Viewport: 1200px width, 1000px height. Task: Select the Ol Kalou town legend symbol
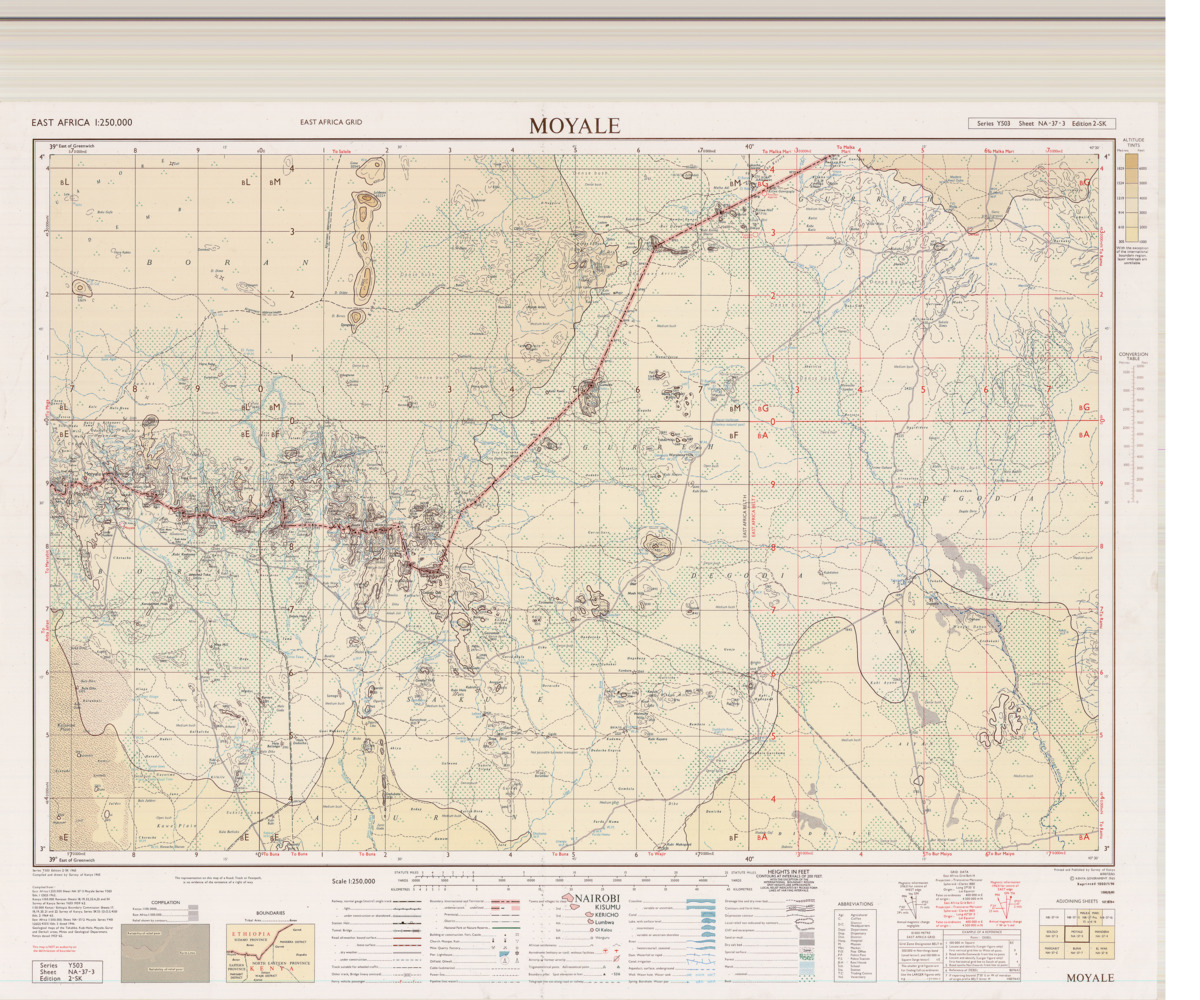(x=590, y=930)
